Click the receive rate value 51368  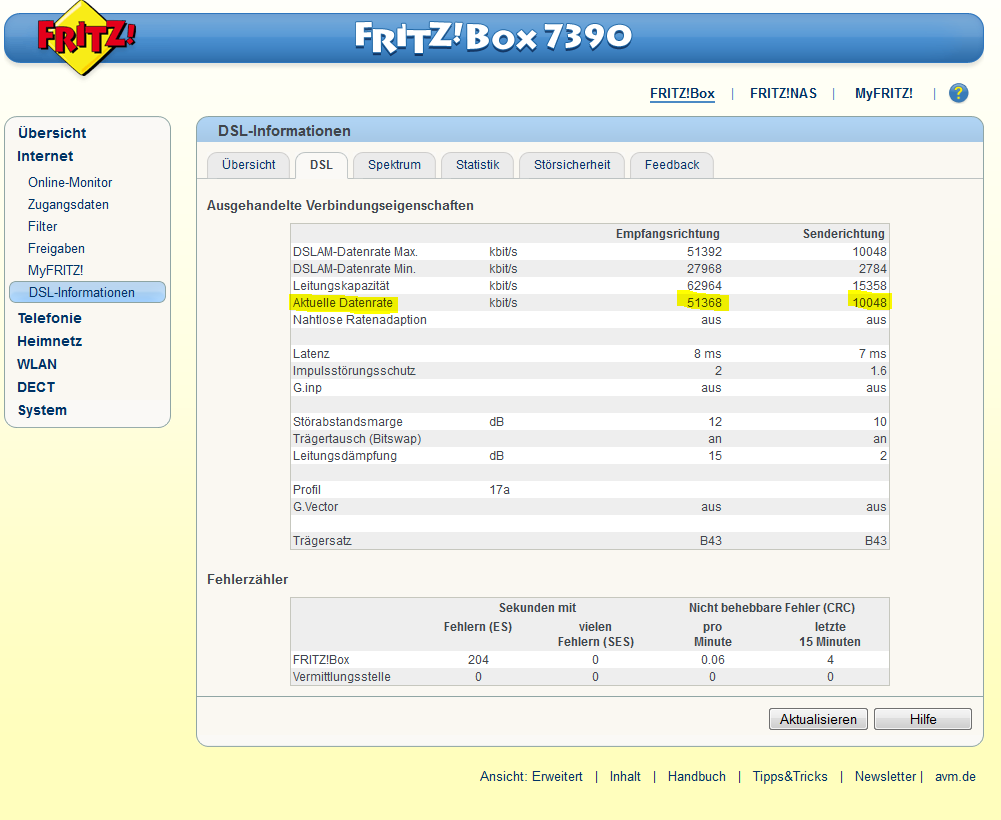(x=704, y=303)
